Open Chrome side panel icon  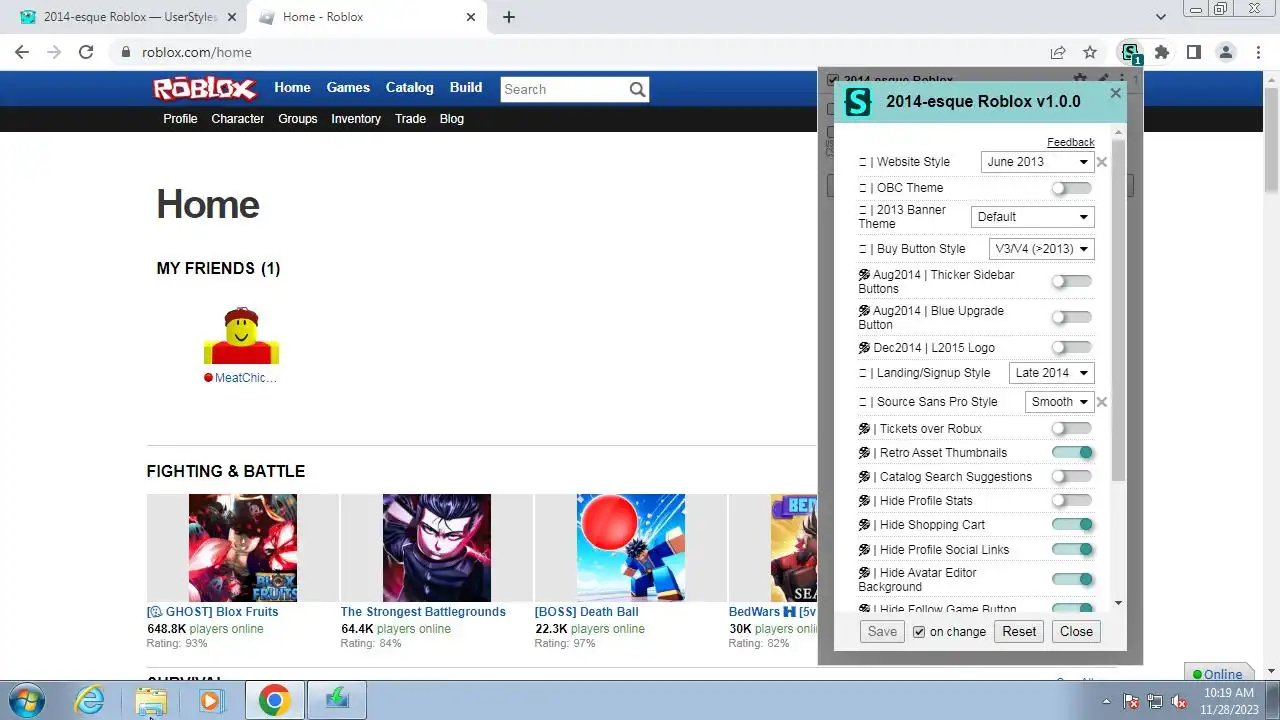coord(1194,52)
